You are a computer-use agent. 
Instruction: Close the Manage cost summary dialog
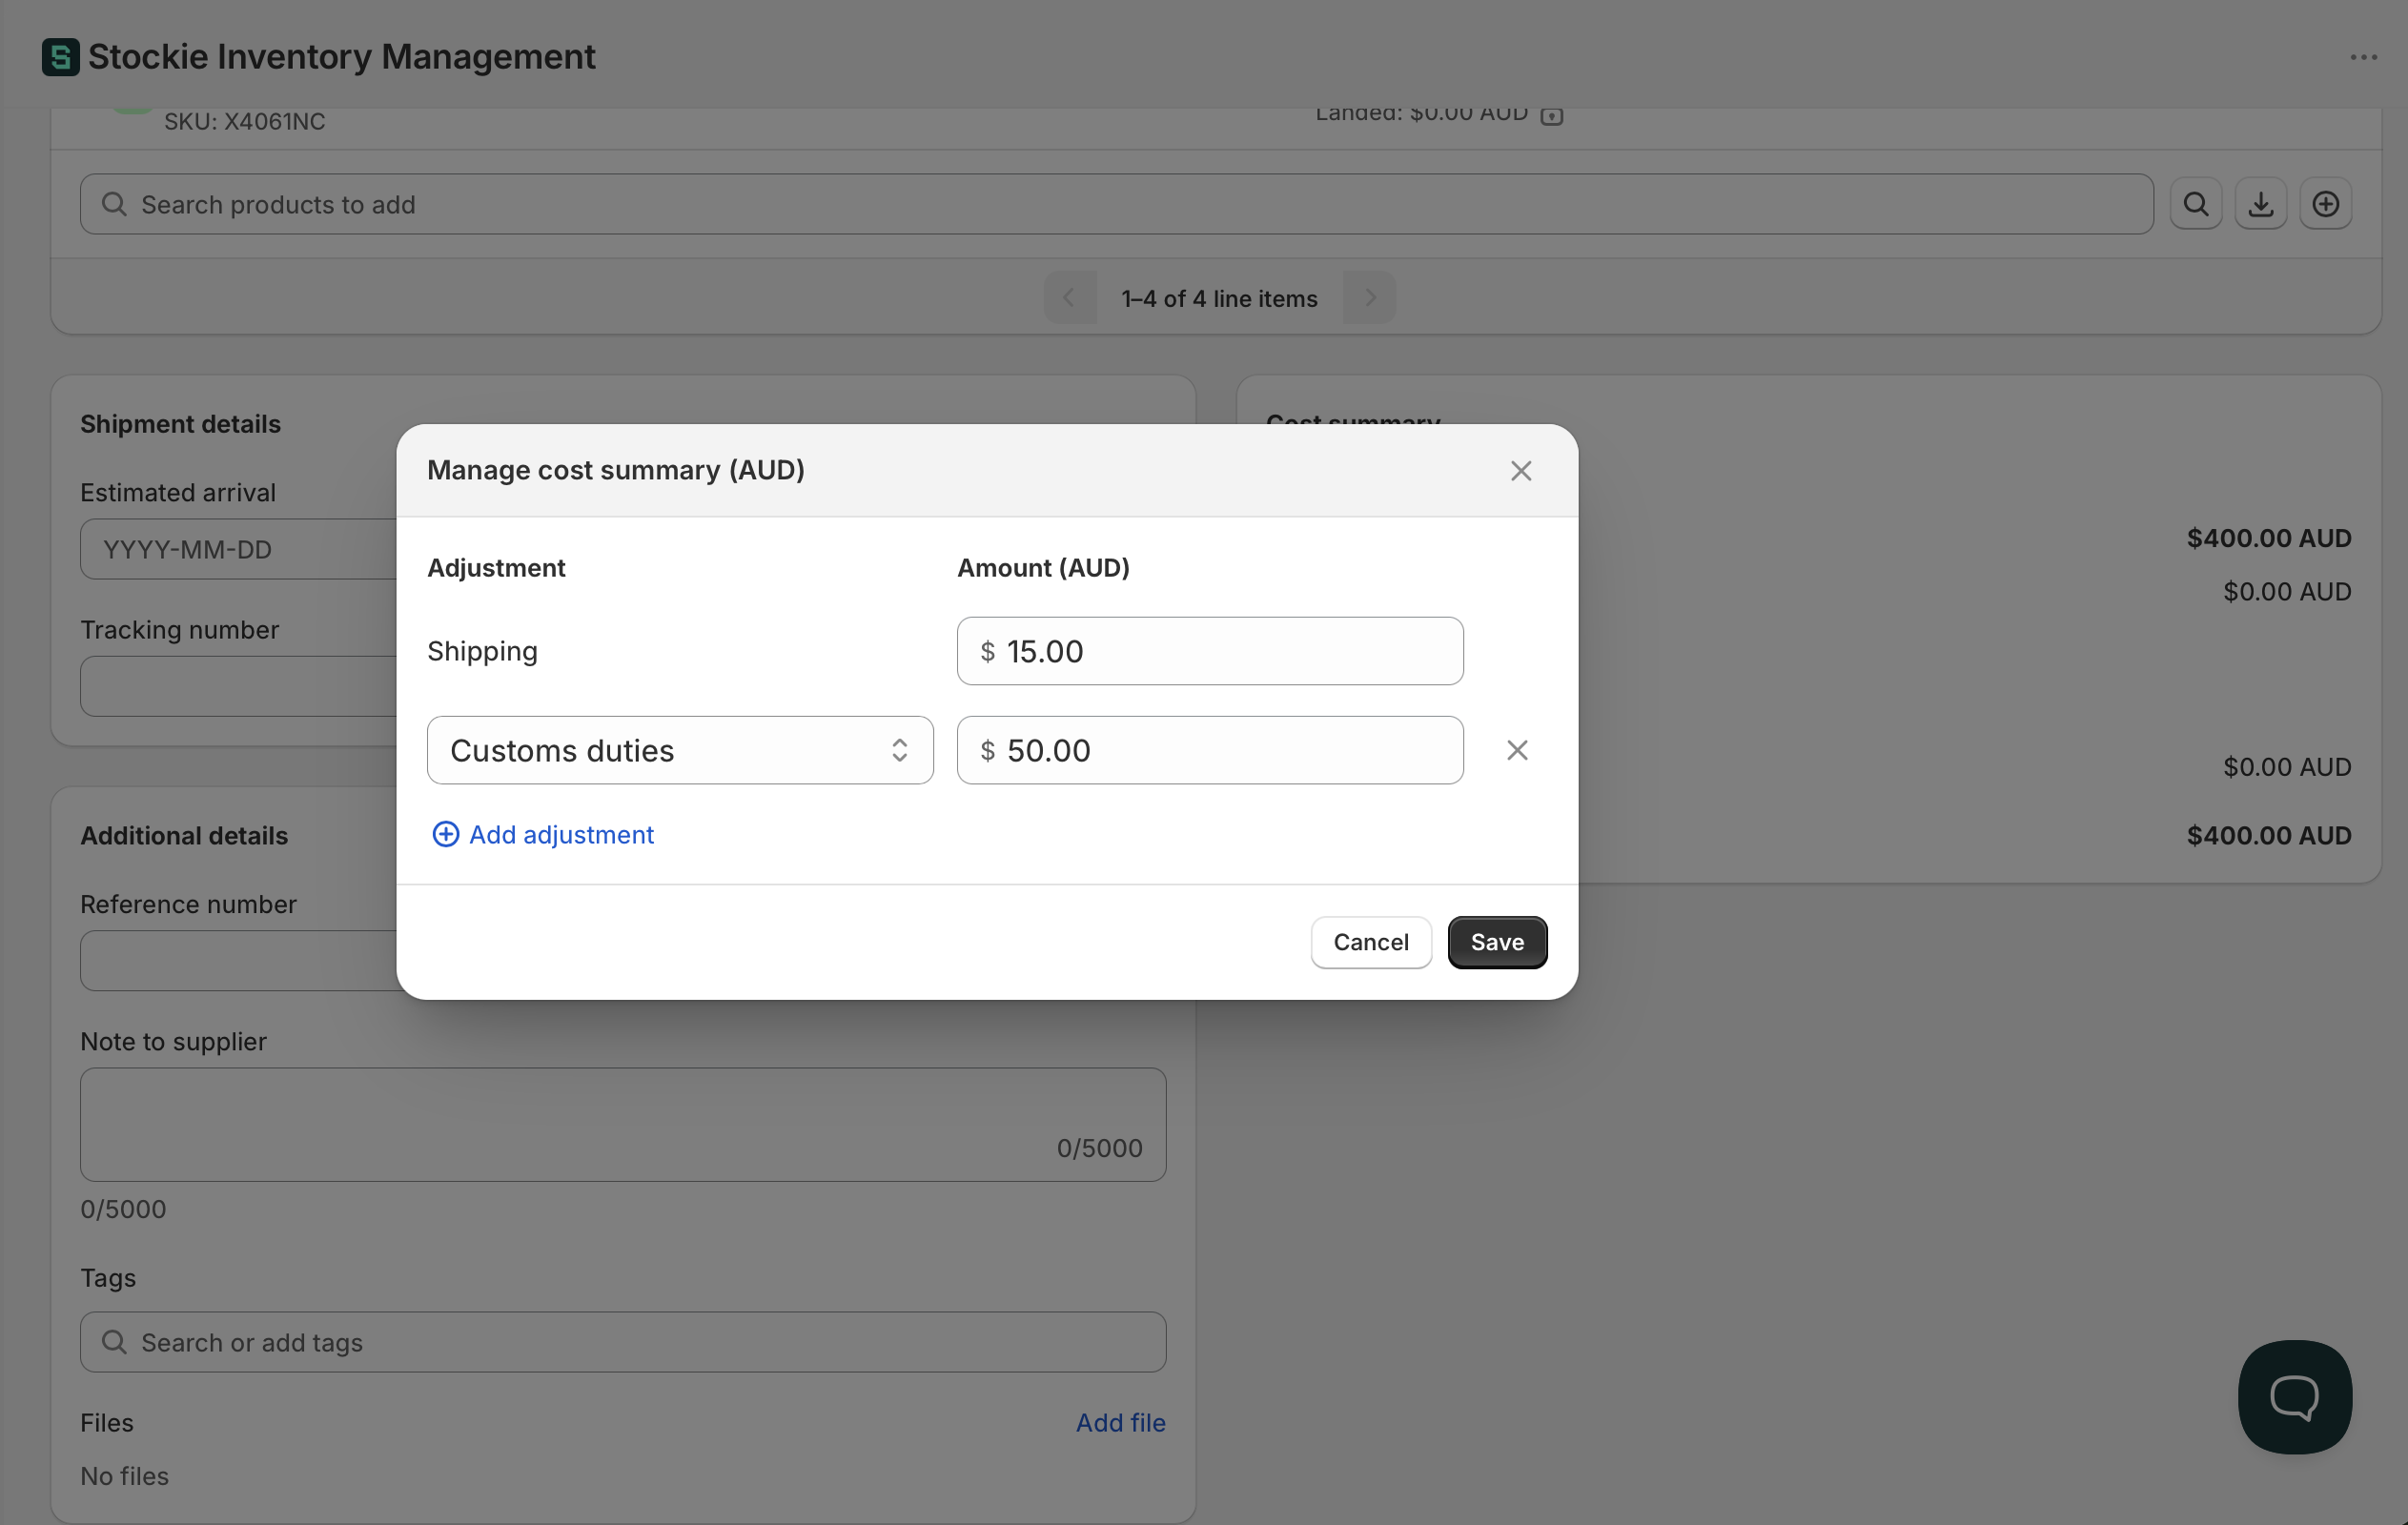click(1520, 471)
